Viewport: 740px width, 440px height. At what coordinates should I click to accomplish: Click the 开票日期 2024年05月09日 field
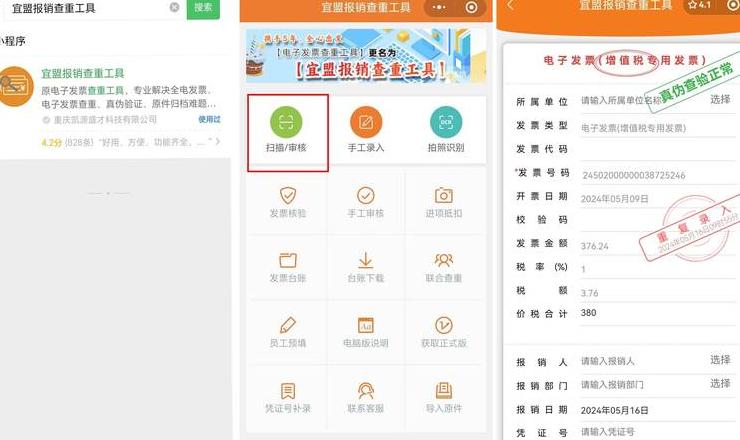614,199
